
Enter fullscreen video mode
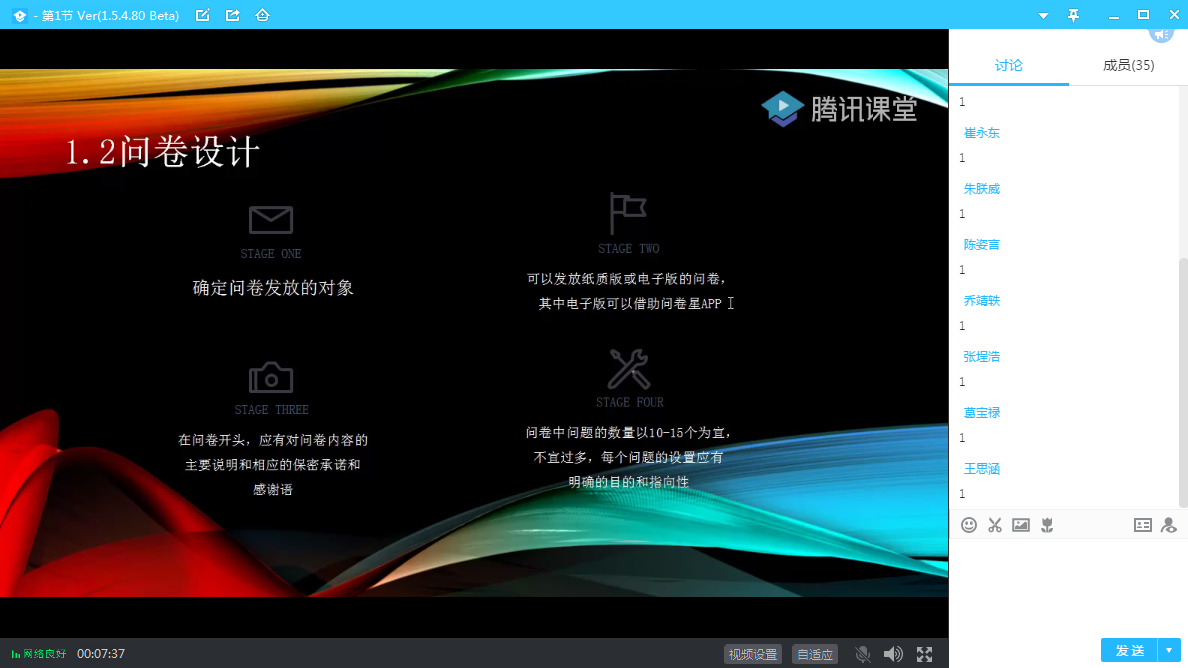[925, 654]
